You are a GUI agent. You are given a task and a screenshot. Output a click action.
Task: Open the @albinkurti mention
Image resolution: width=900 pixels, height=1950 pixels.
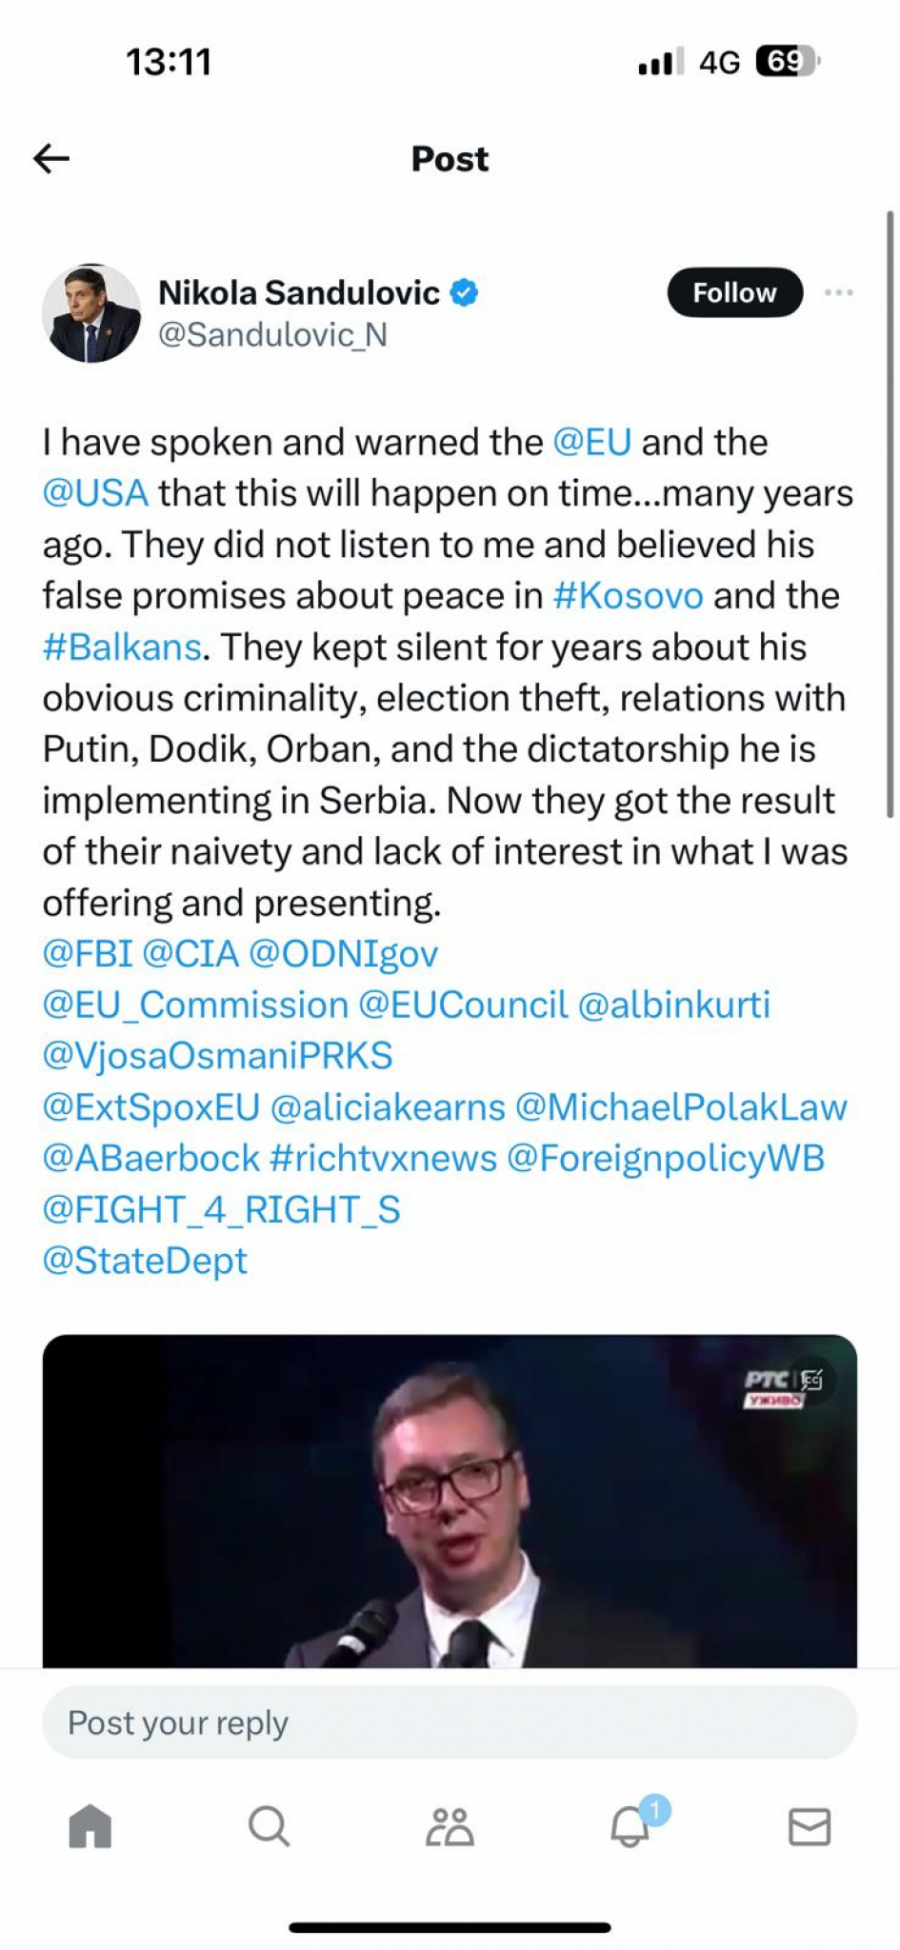(x=674, y=1005)
